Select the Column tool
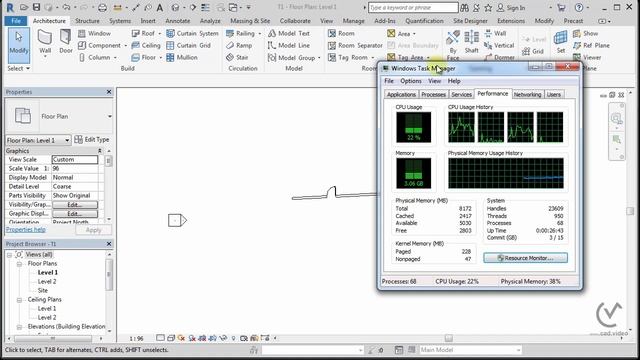640x360 pixels. tap(97, 58)
